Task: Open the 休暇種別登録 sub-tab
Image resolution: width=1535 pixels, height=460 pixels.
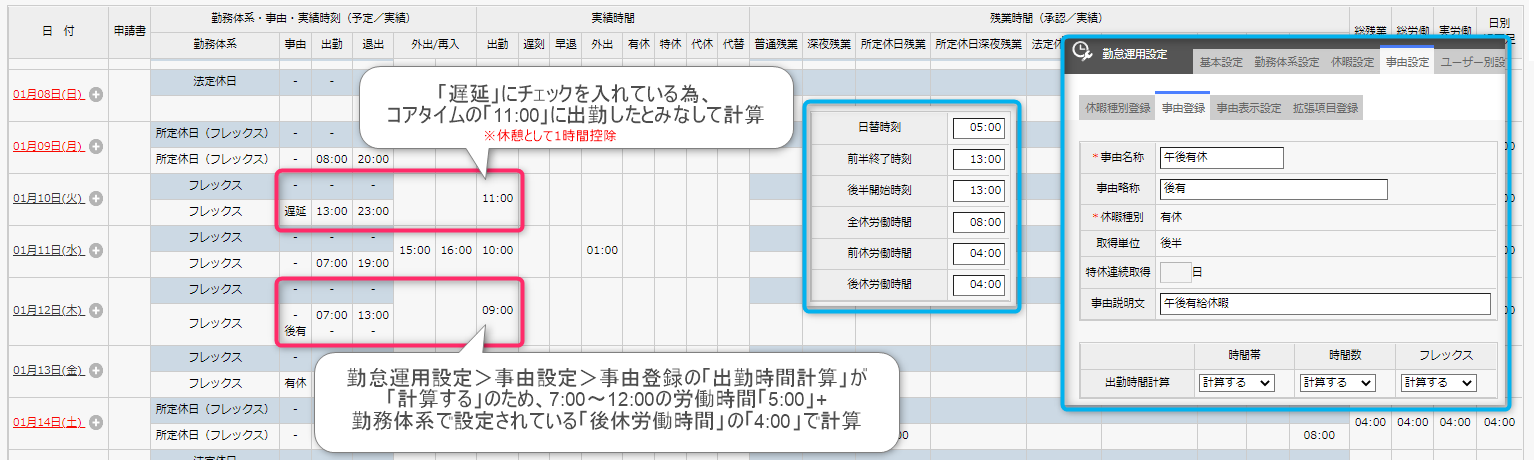Action: (x=1115, y=108)
